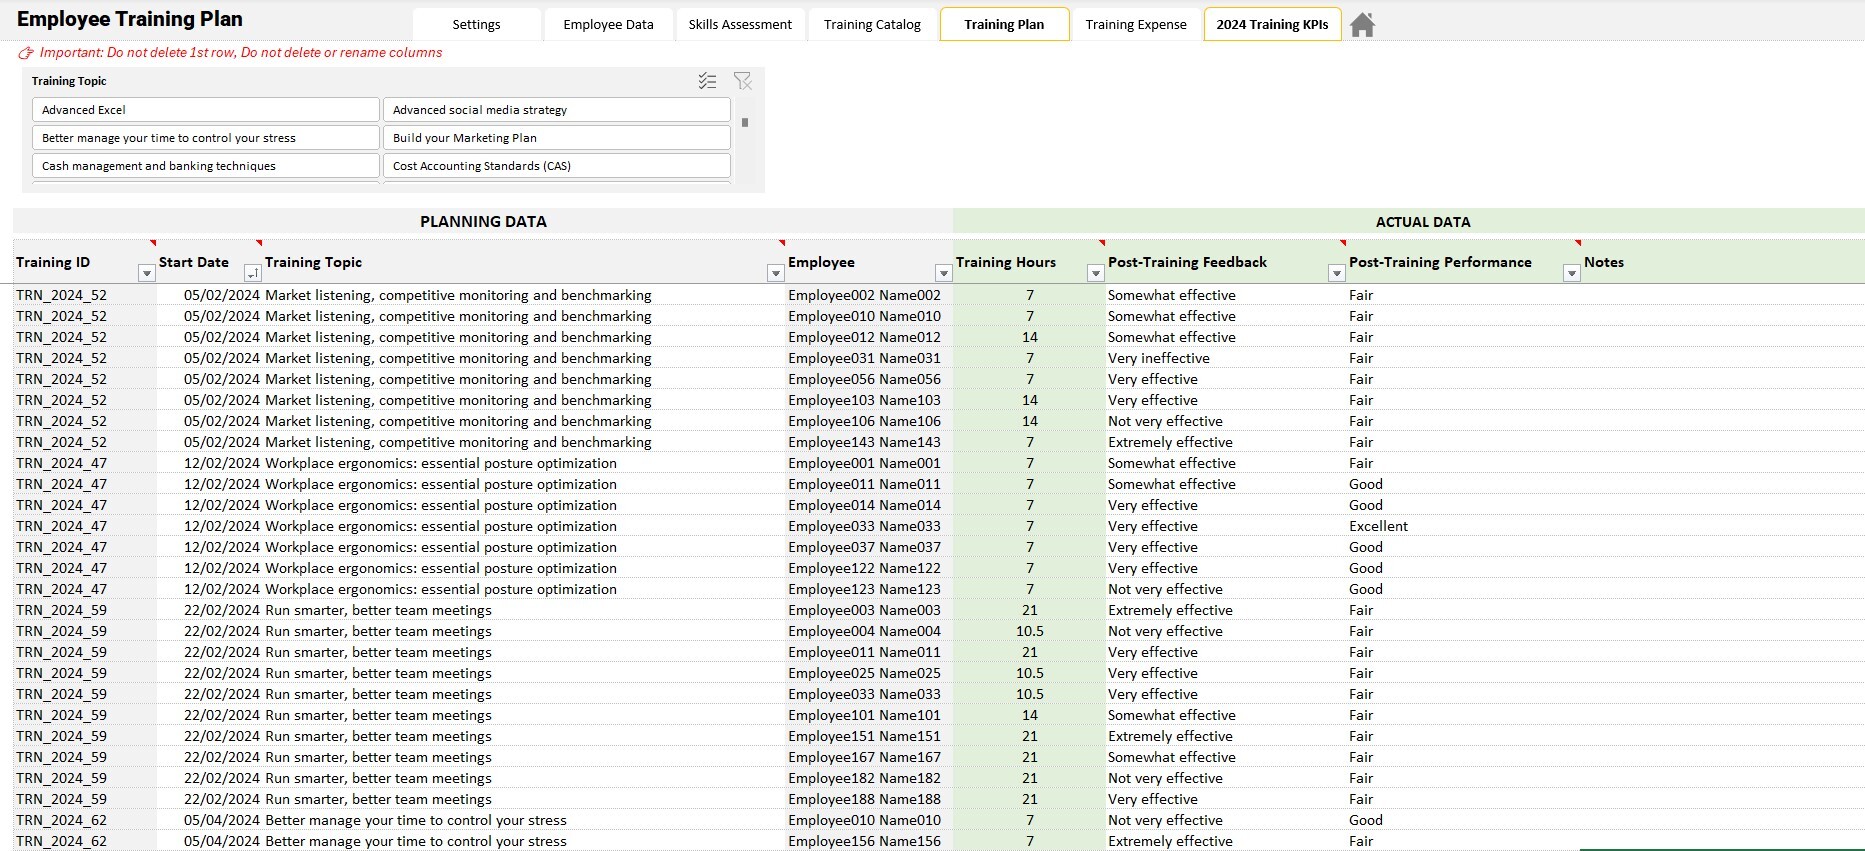1865x851 pixels.
Task: Click the Home icon in navigation bar
Action: (x=1362, y=25)
